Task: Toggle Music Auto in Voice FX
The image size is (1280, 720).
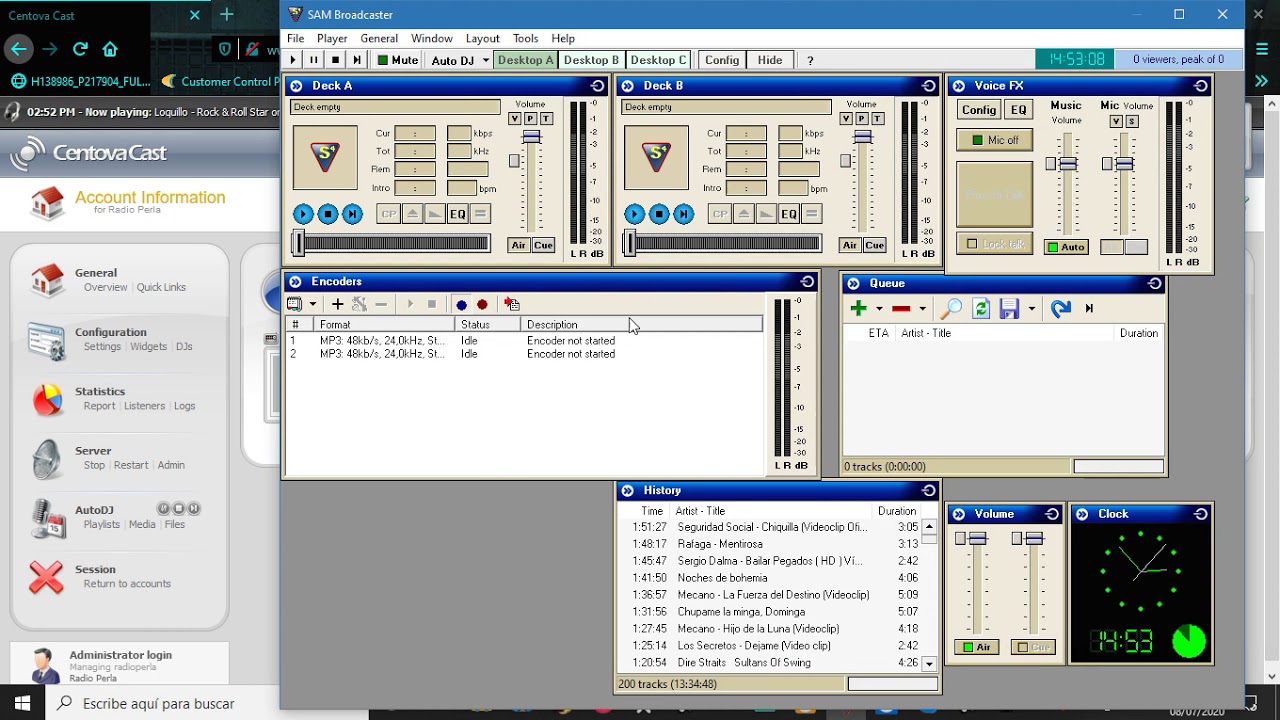Action: pos(1066,247)
